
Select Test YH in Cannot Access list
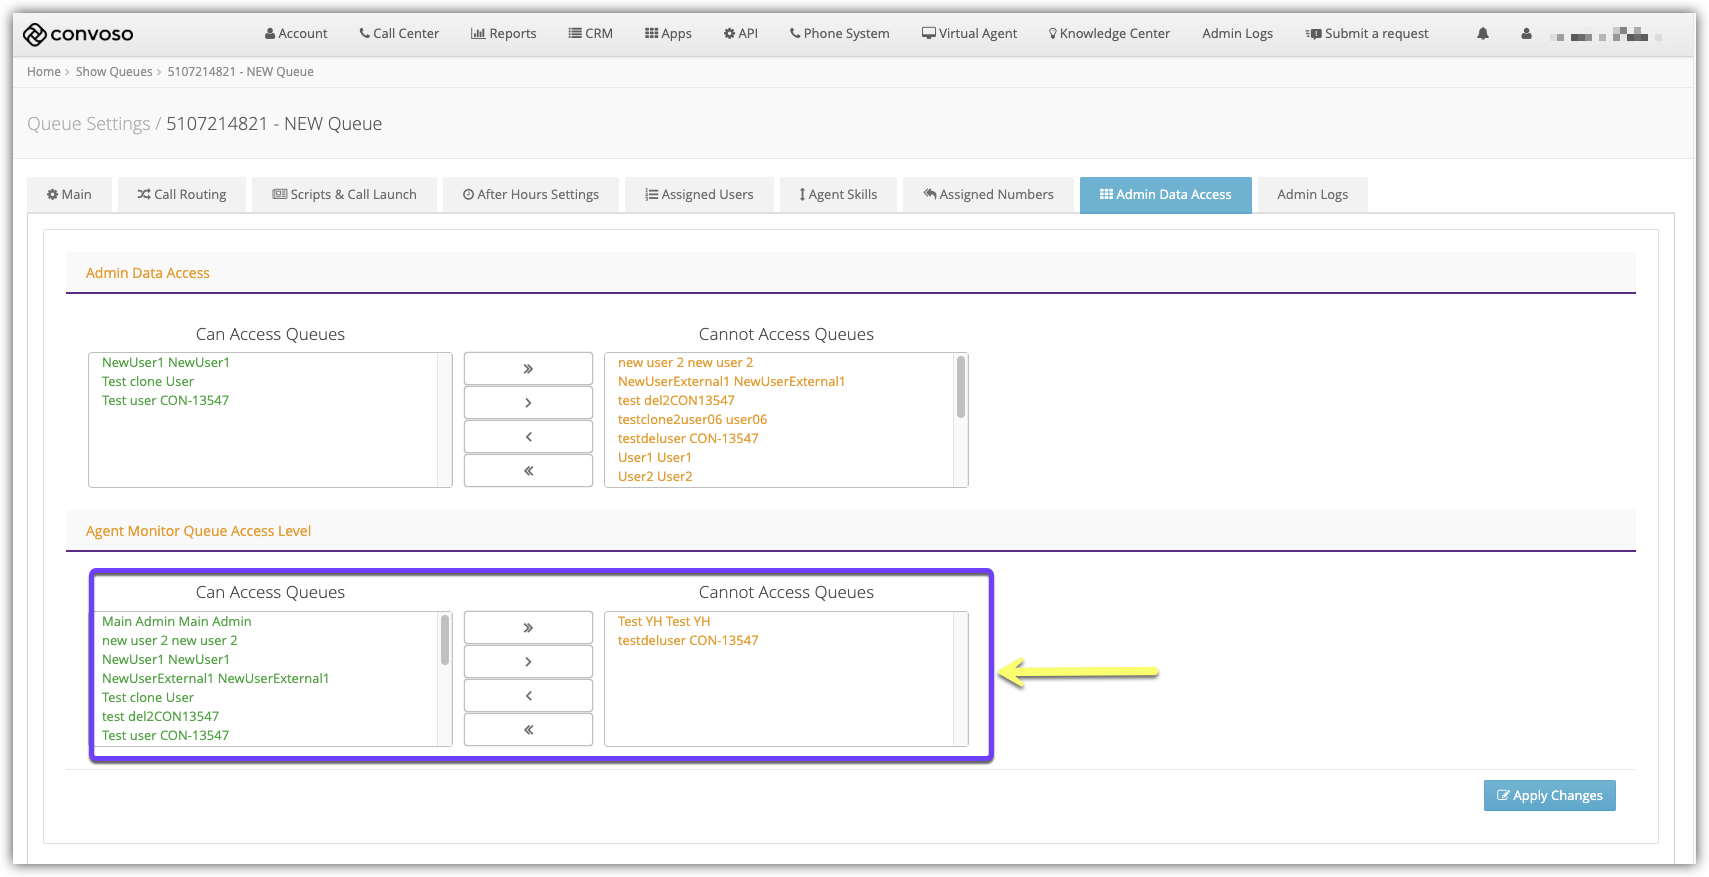(x=664, y=622)
